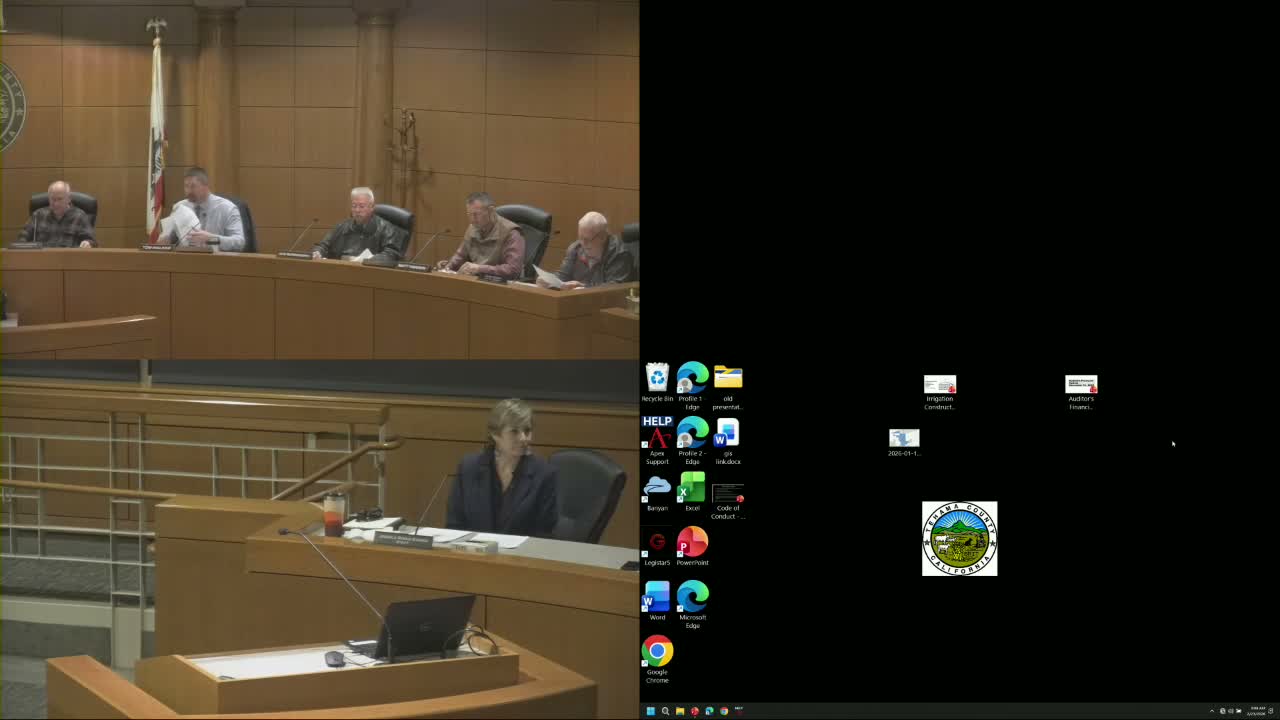This screenshot has width=1280, height=720.
Task: Open the Legistar5 application
Action: [657, 545]
